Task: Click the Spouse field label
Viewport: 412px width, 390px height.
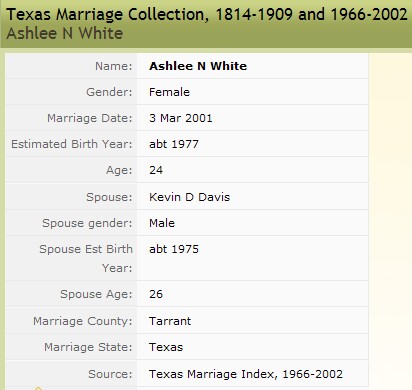Action: click(109, 197)
